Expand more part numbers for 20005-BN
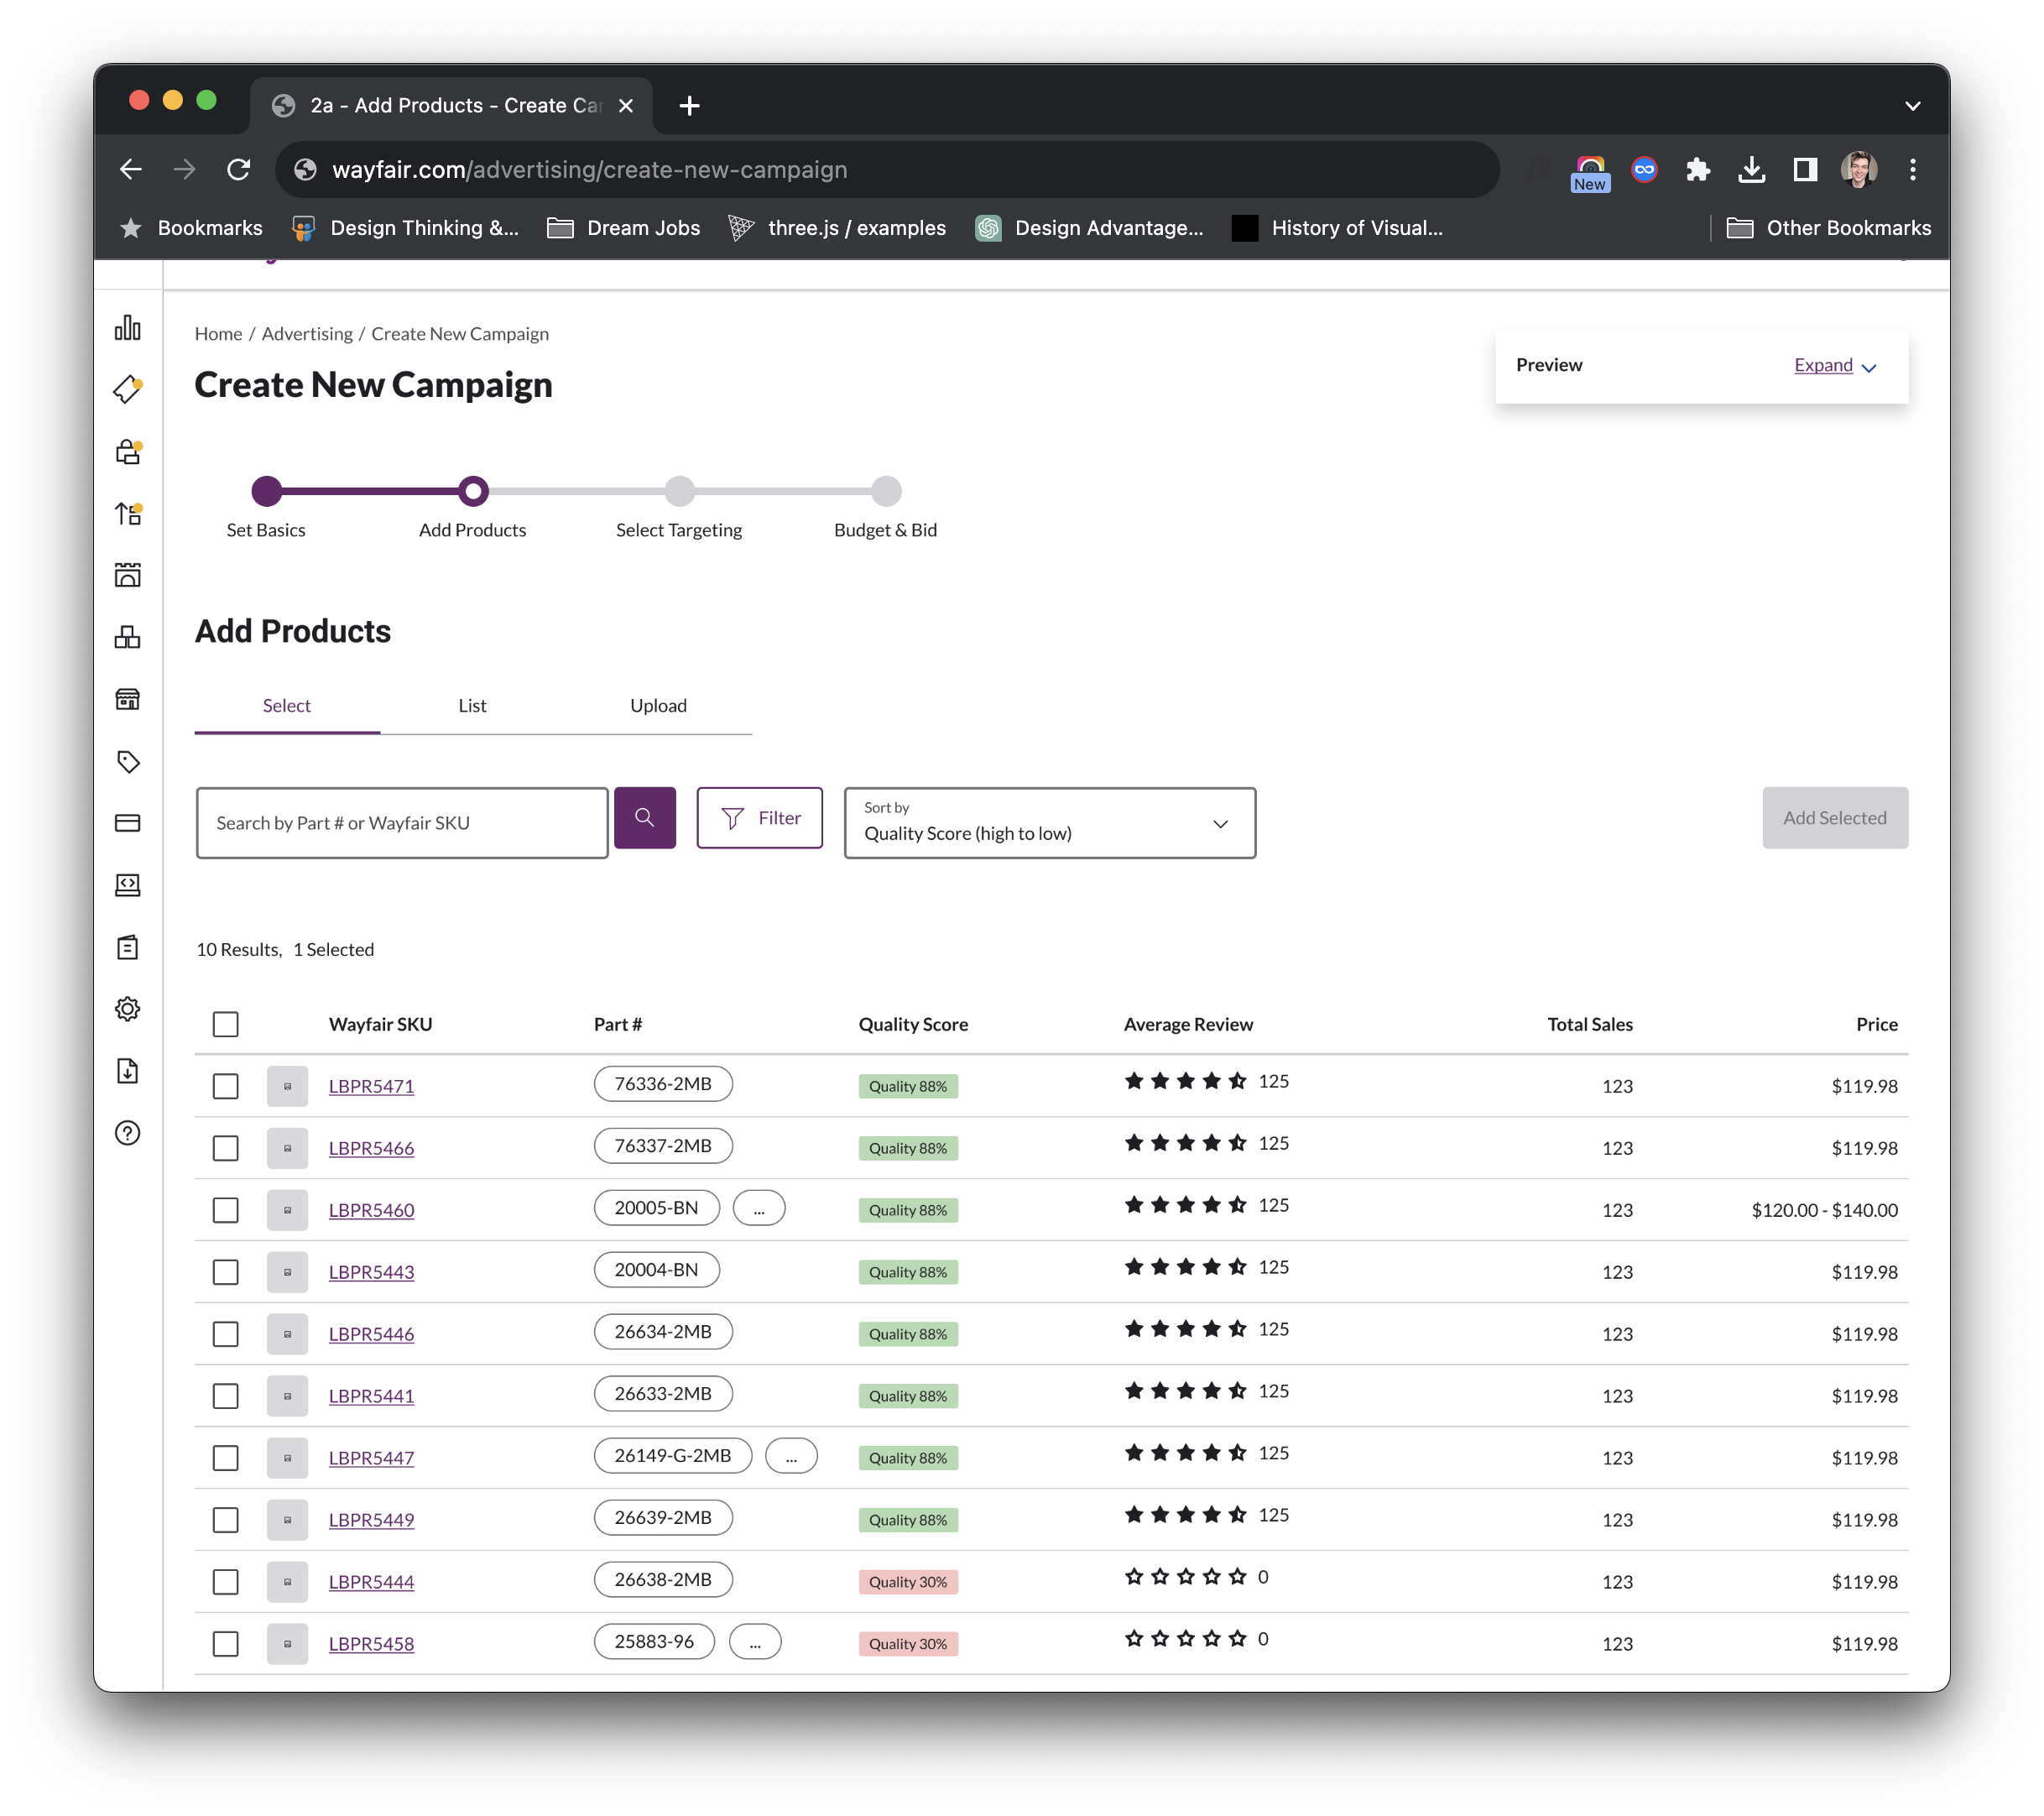The height and width of the screenshot is (1816, 2044). 759,1208
